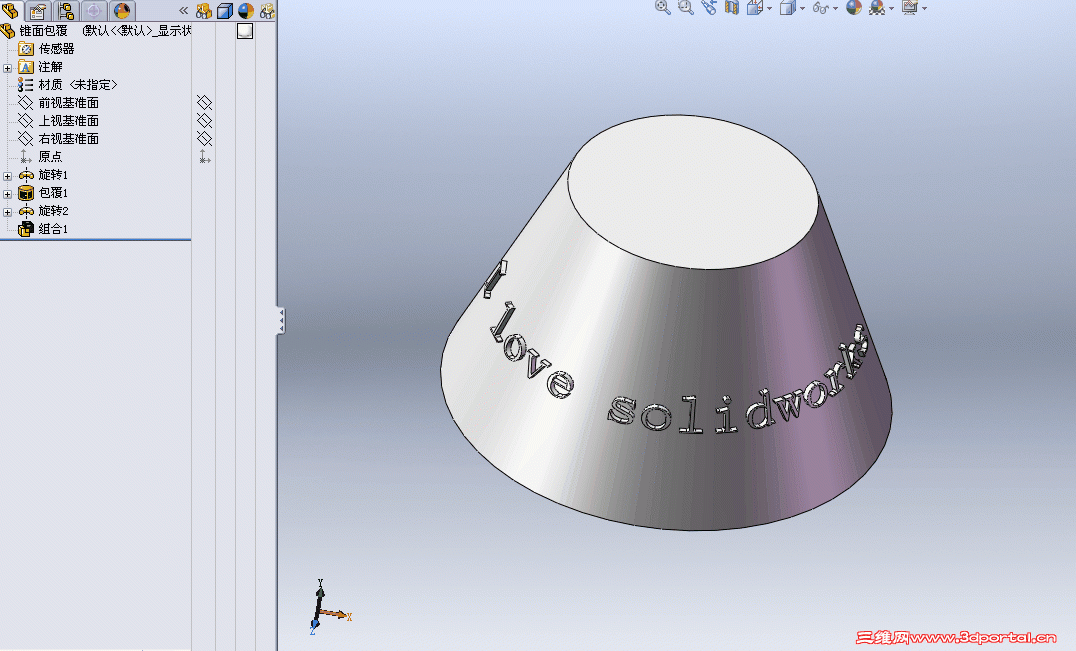Click the Previous View icon

709,8
